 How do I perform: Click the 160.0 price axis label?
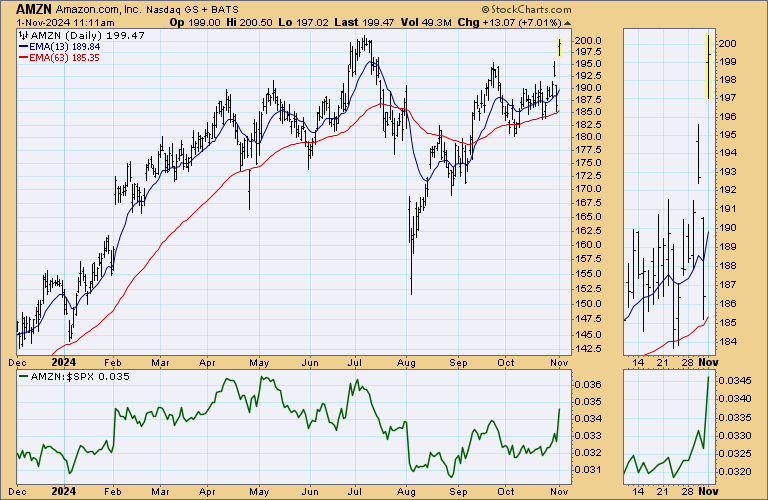[x=588, y=244]
